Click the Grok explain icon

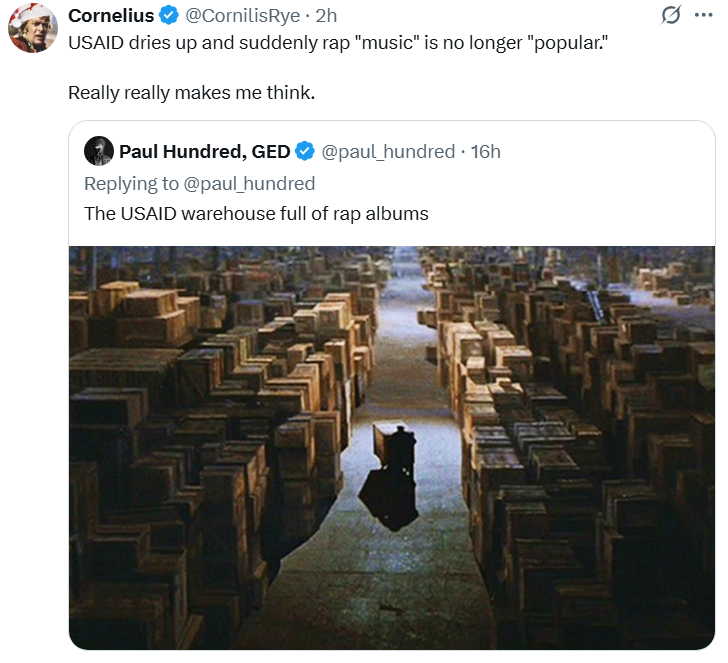672,15
